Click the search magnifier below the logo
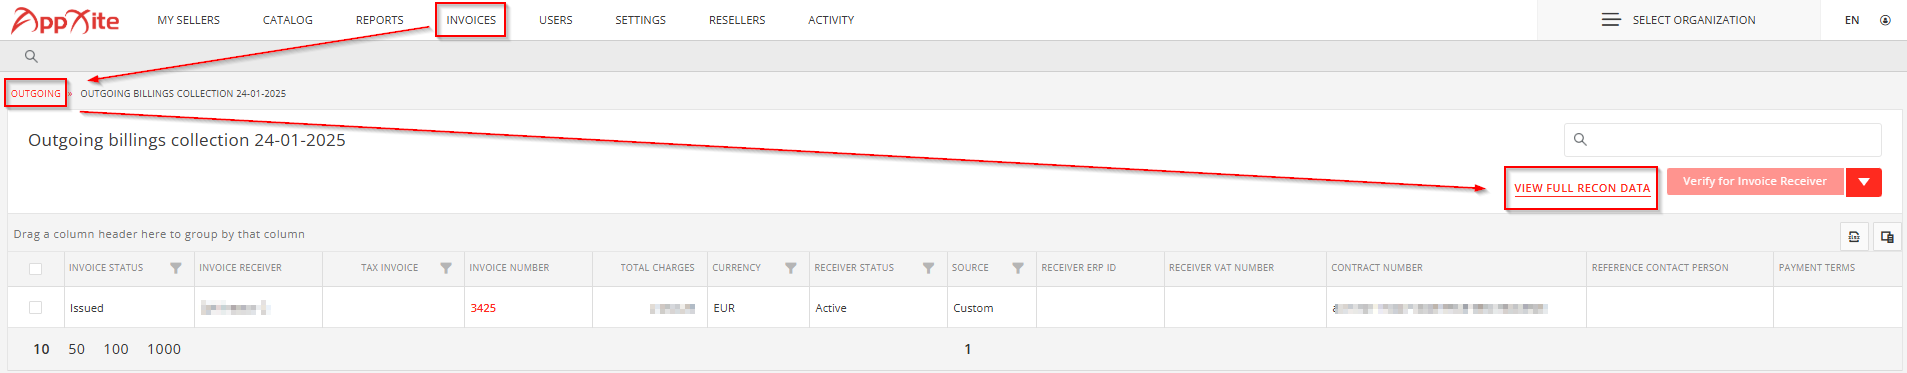The height and width of the screenshot is (373, 1907). pos(31,56)
